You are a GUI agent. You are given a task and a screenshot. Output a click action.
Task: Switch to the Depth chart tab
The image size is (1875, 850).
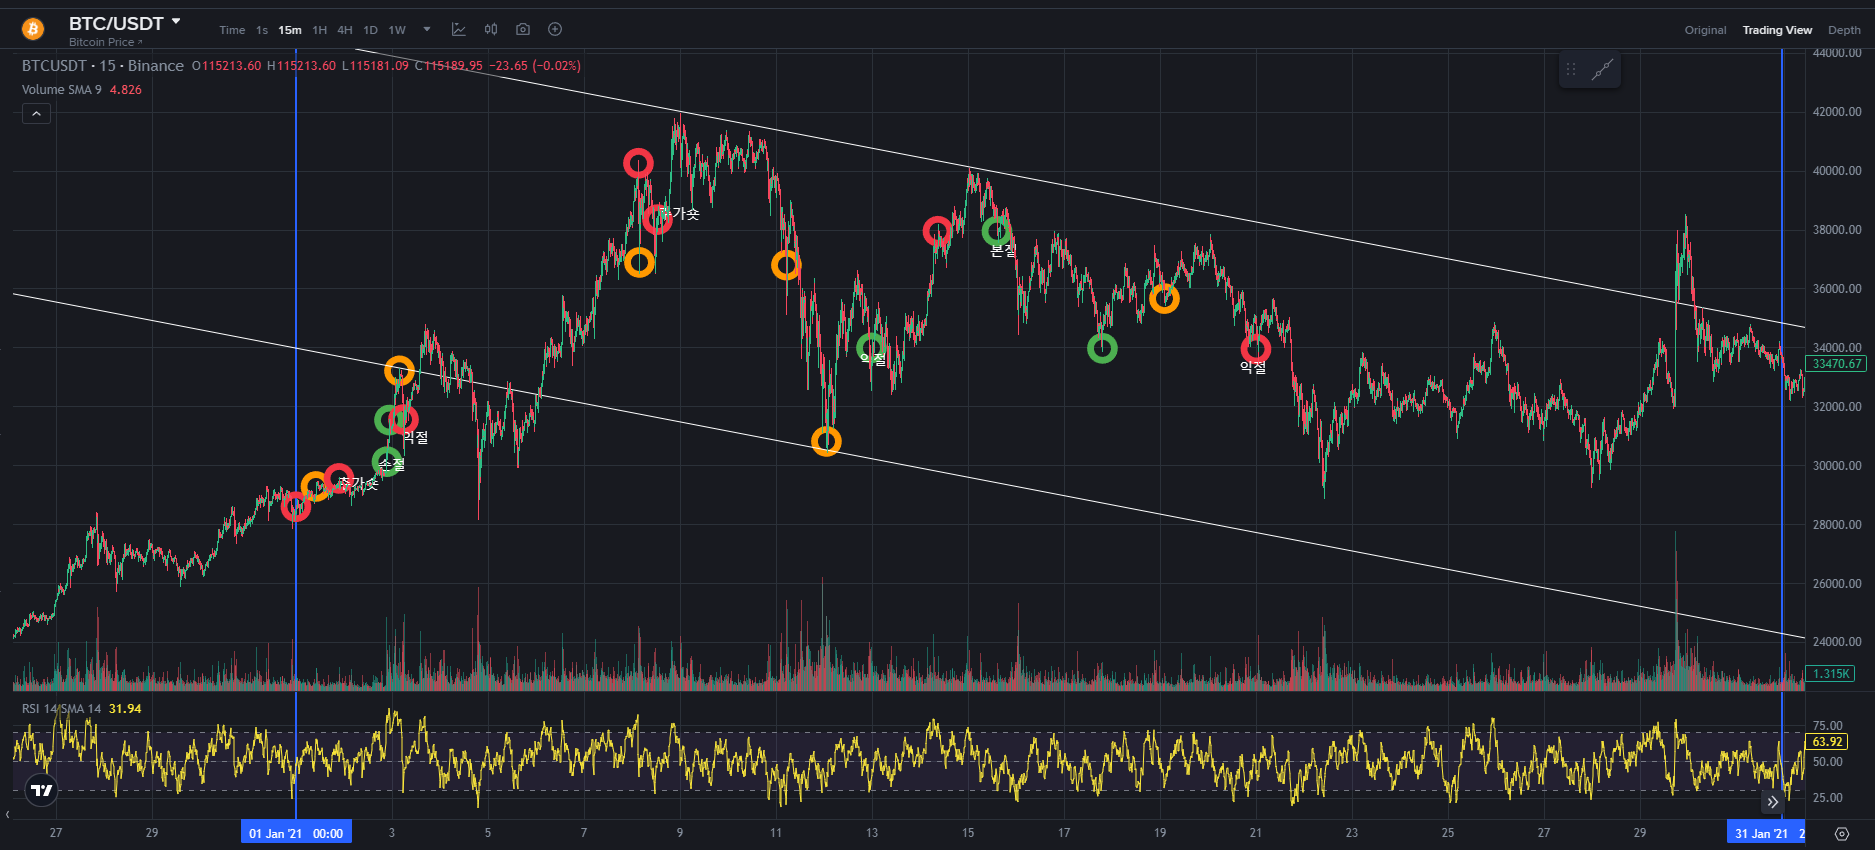1844,30
